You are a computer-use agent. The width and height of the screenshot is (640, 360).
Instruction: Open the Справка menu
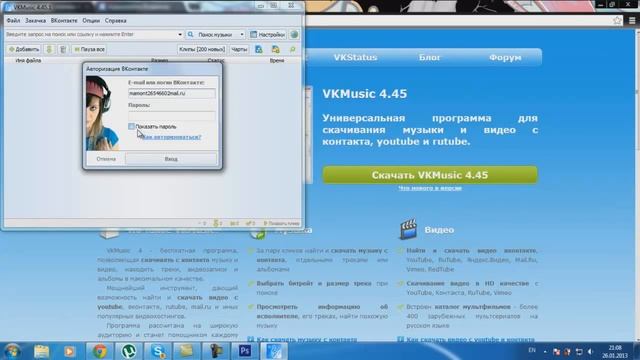(116, 20)
